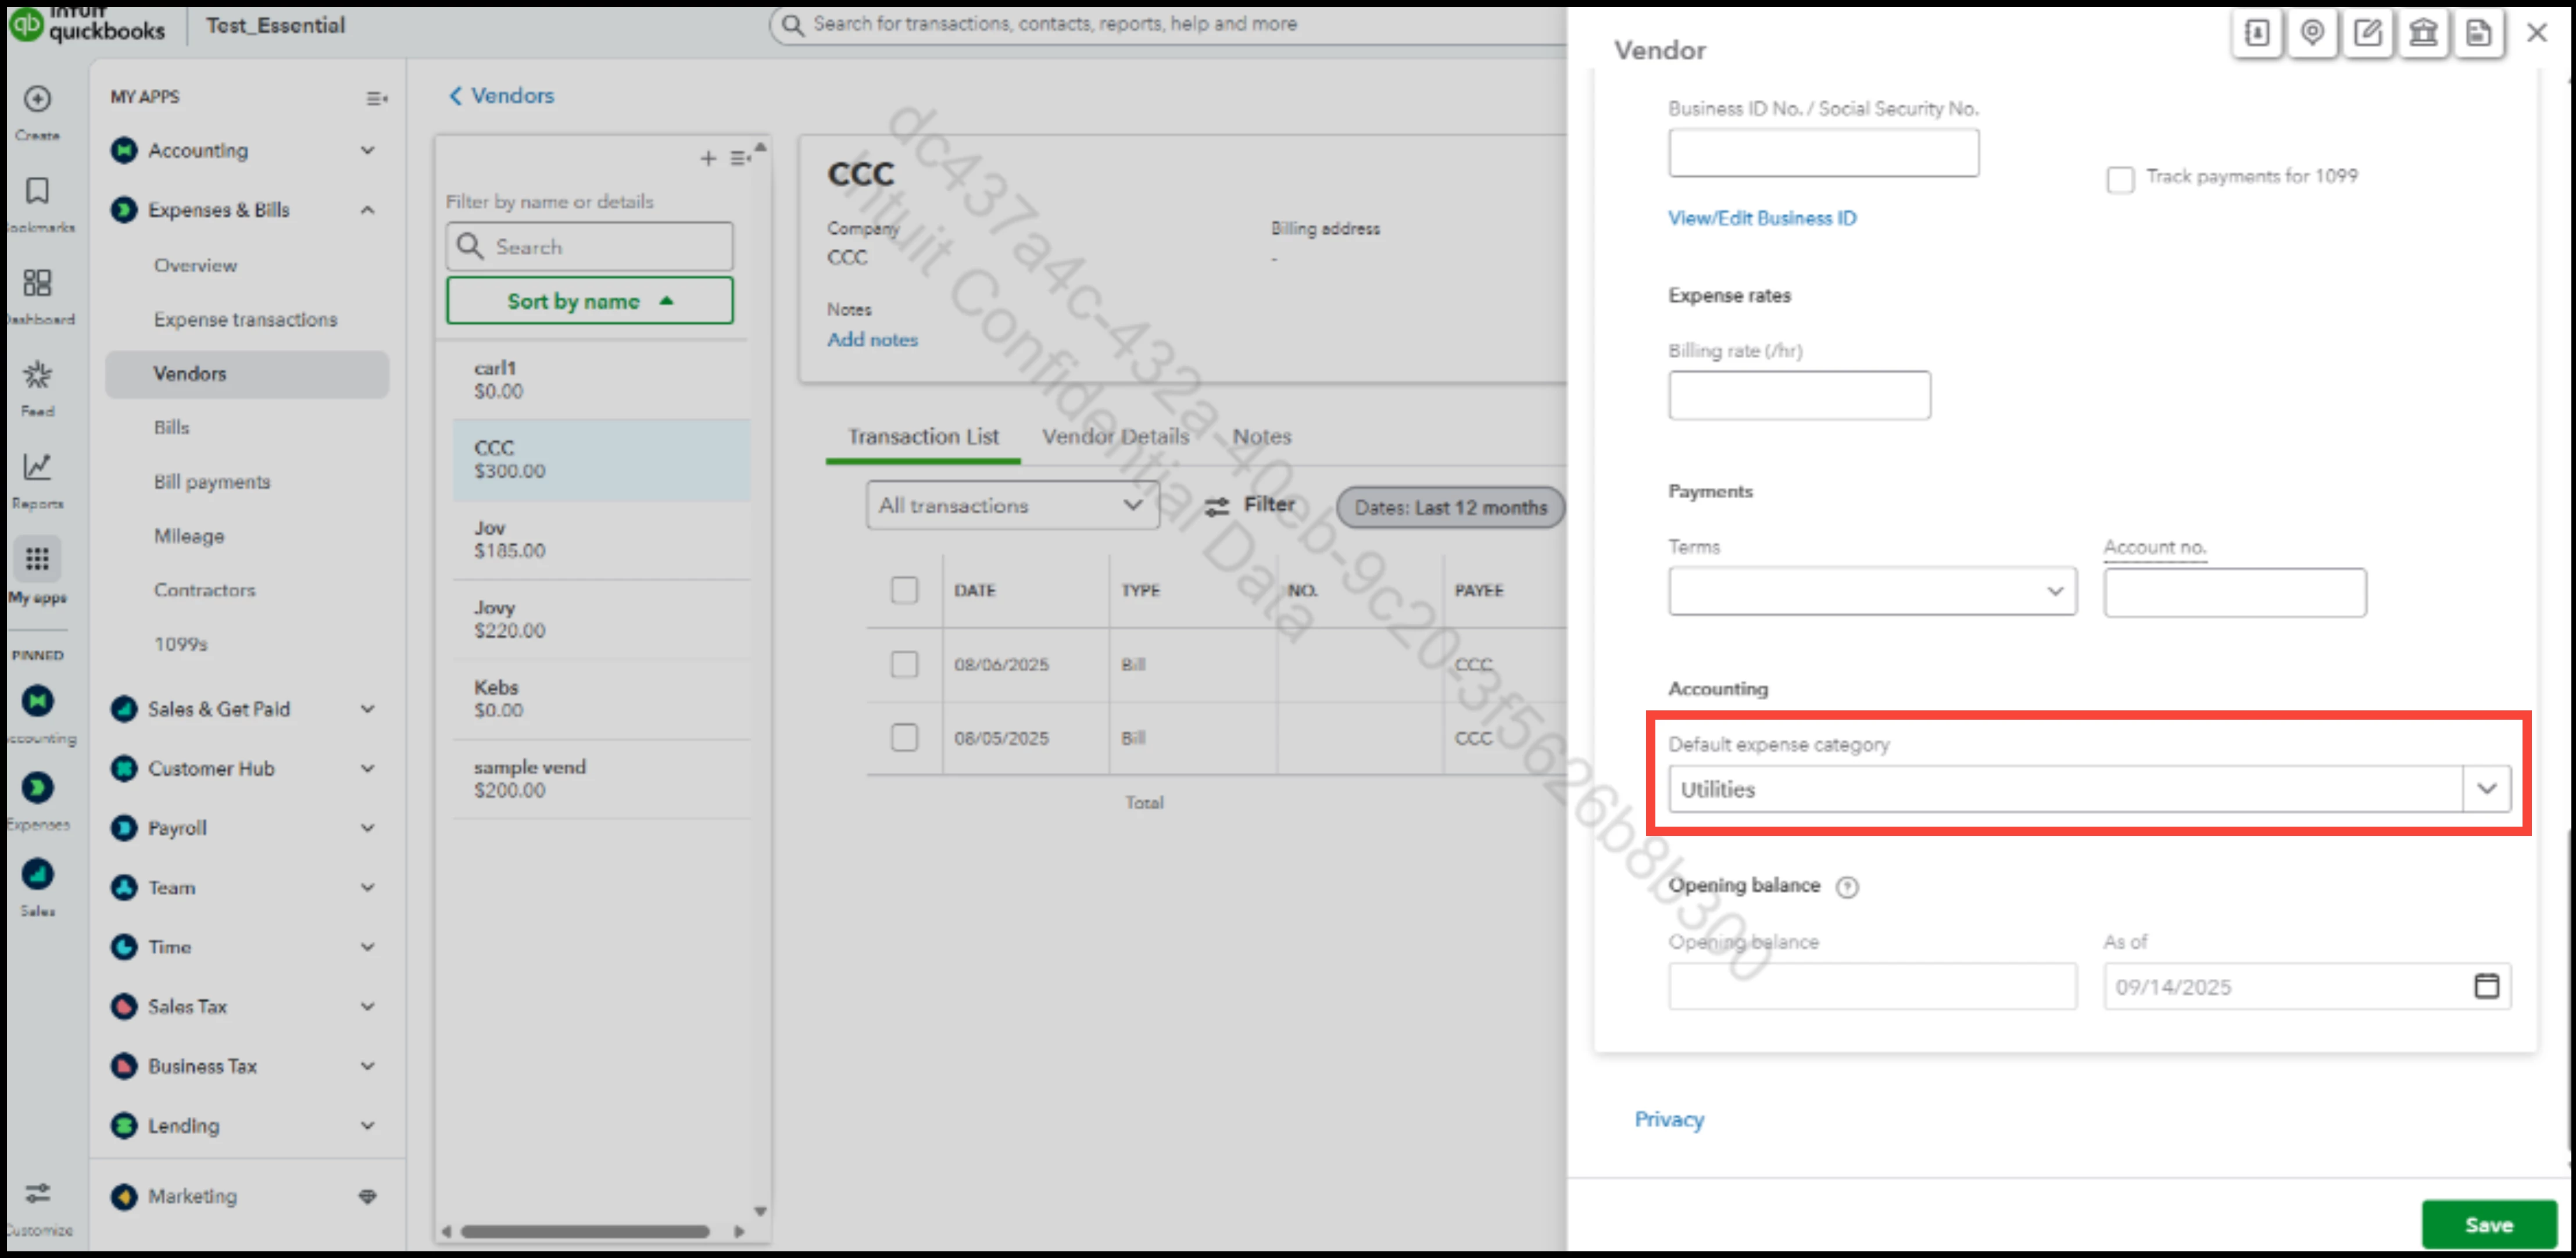The width and height of the screenshot is (2576, 1258).
Task: Open the Privacy link
Action: tap(1669, 1119)
